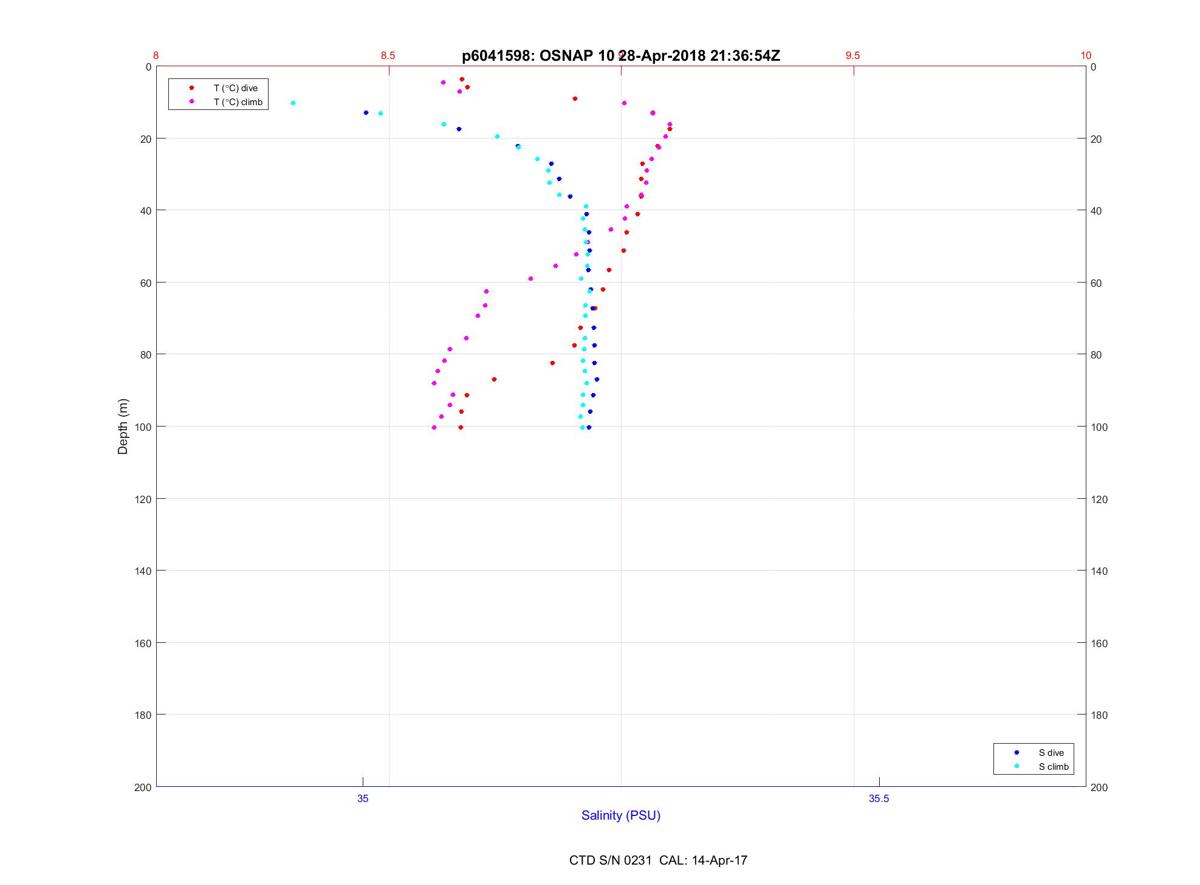Click the magenta marker in temperature legend

coord(191,102)
